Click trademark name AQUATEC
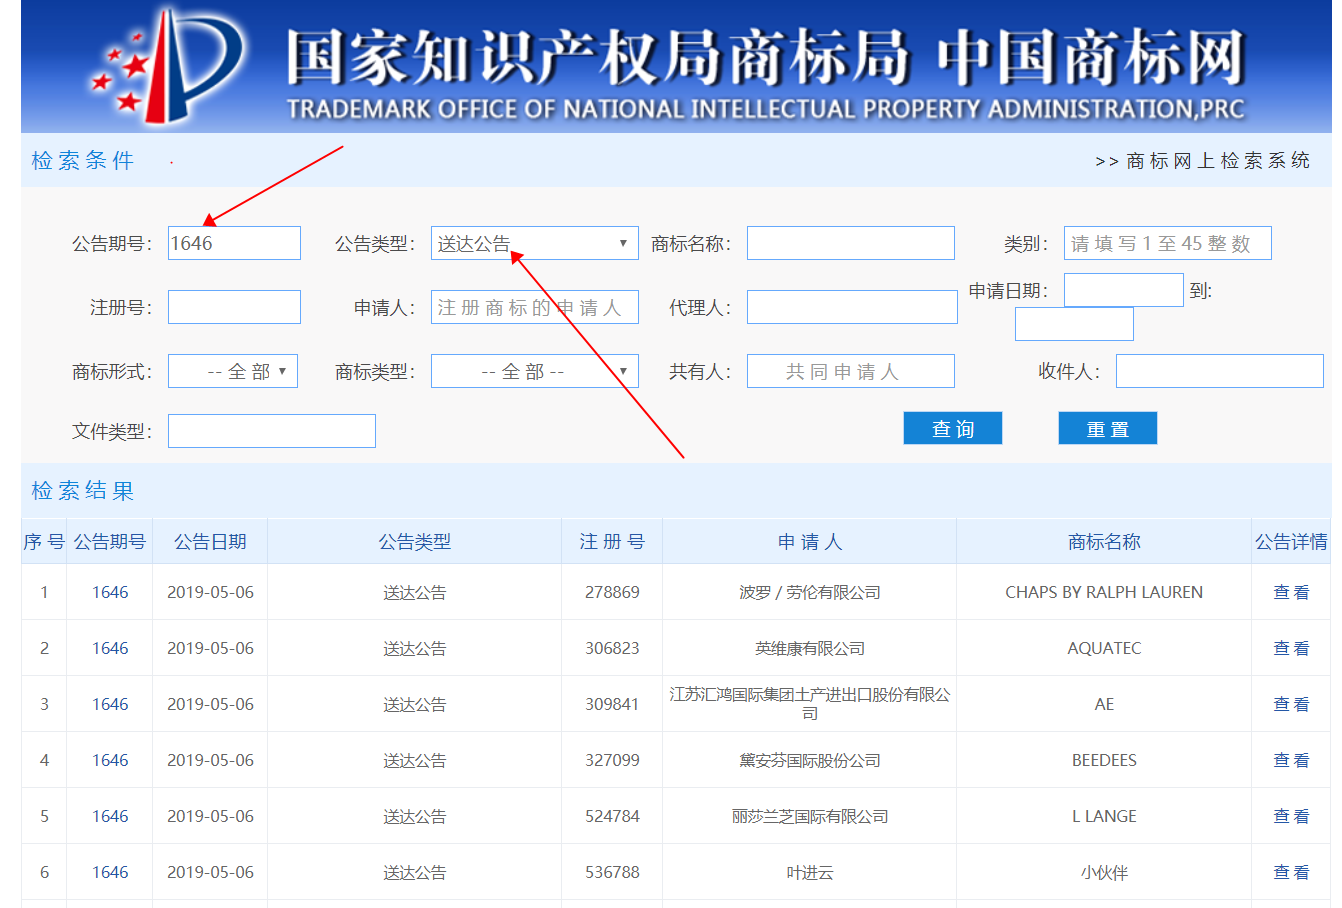Viewport: 1342px width, 908px height. click(x=1104, y=648)
